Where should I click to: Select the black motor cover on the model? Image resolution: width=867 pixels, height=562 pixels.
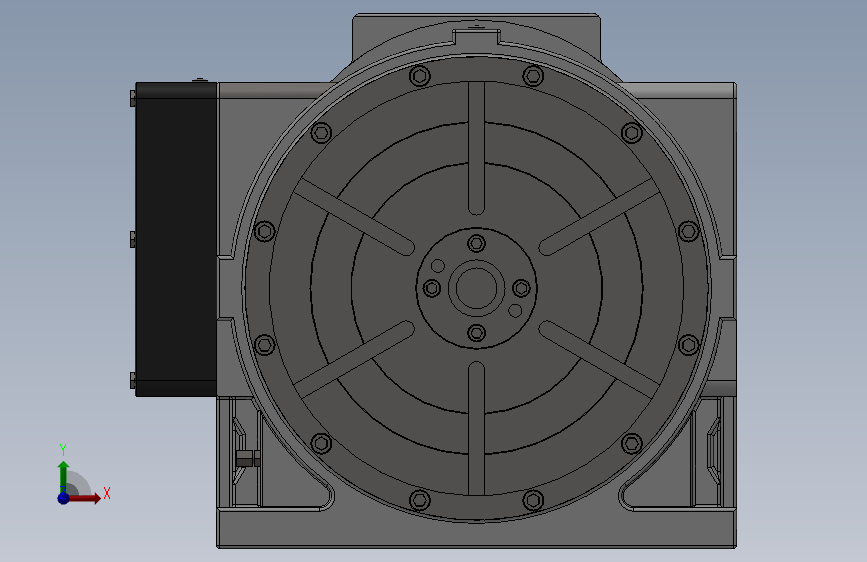coord(176,240)
